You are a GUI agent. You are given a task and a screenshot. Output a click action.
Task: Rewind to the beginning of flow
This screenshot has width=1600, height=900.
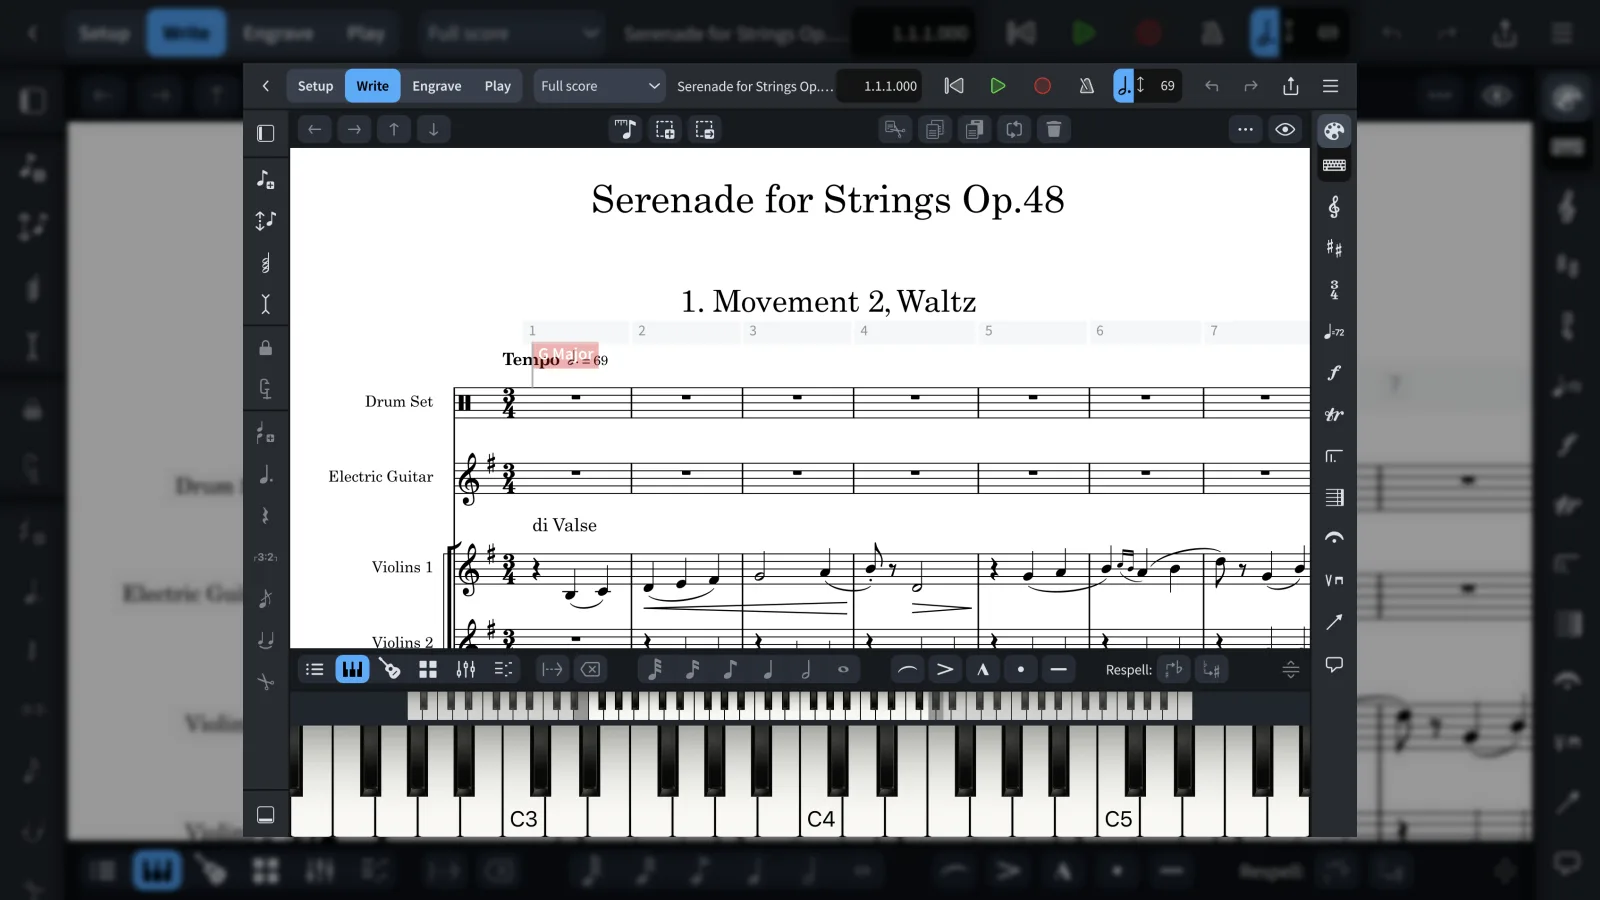pos(954,86)
